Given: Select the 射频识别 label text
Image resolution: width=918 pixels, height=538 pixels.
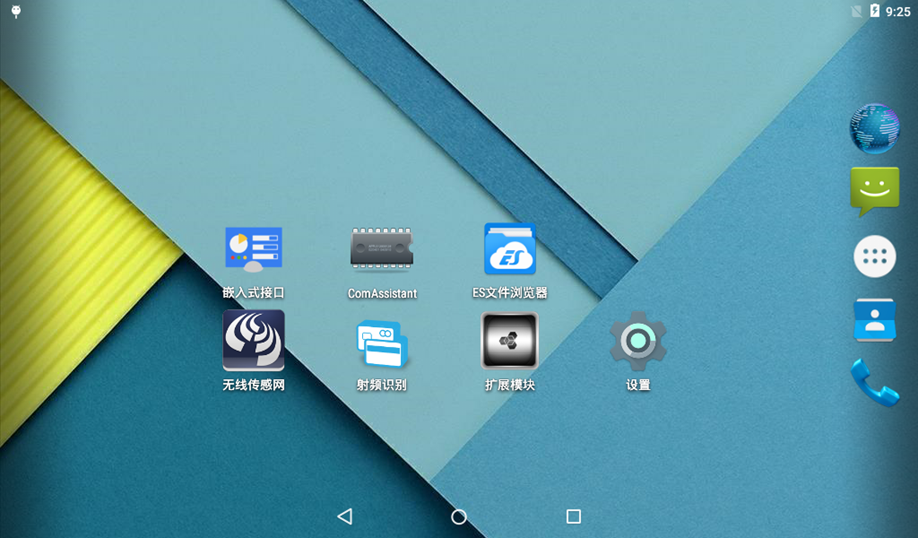Looking at the screenshot, I should coord(382,385).
